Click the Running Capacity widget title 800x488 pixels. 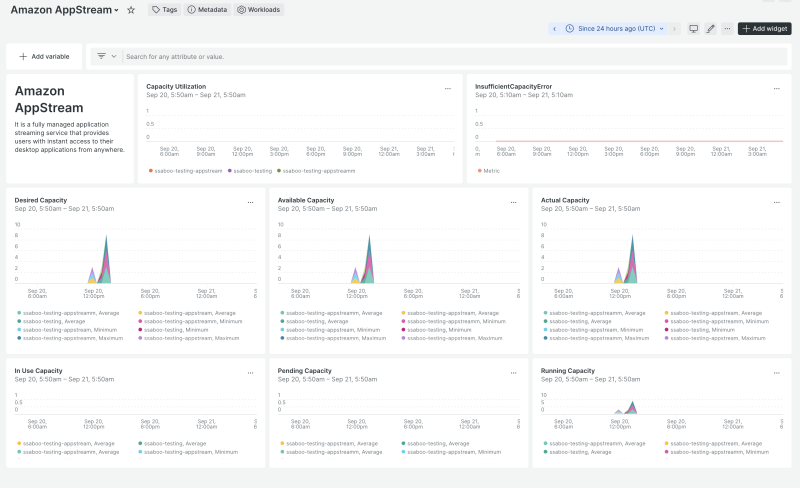pos(567,371)
